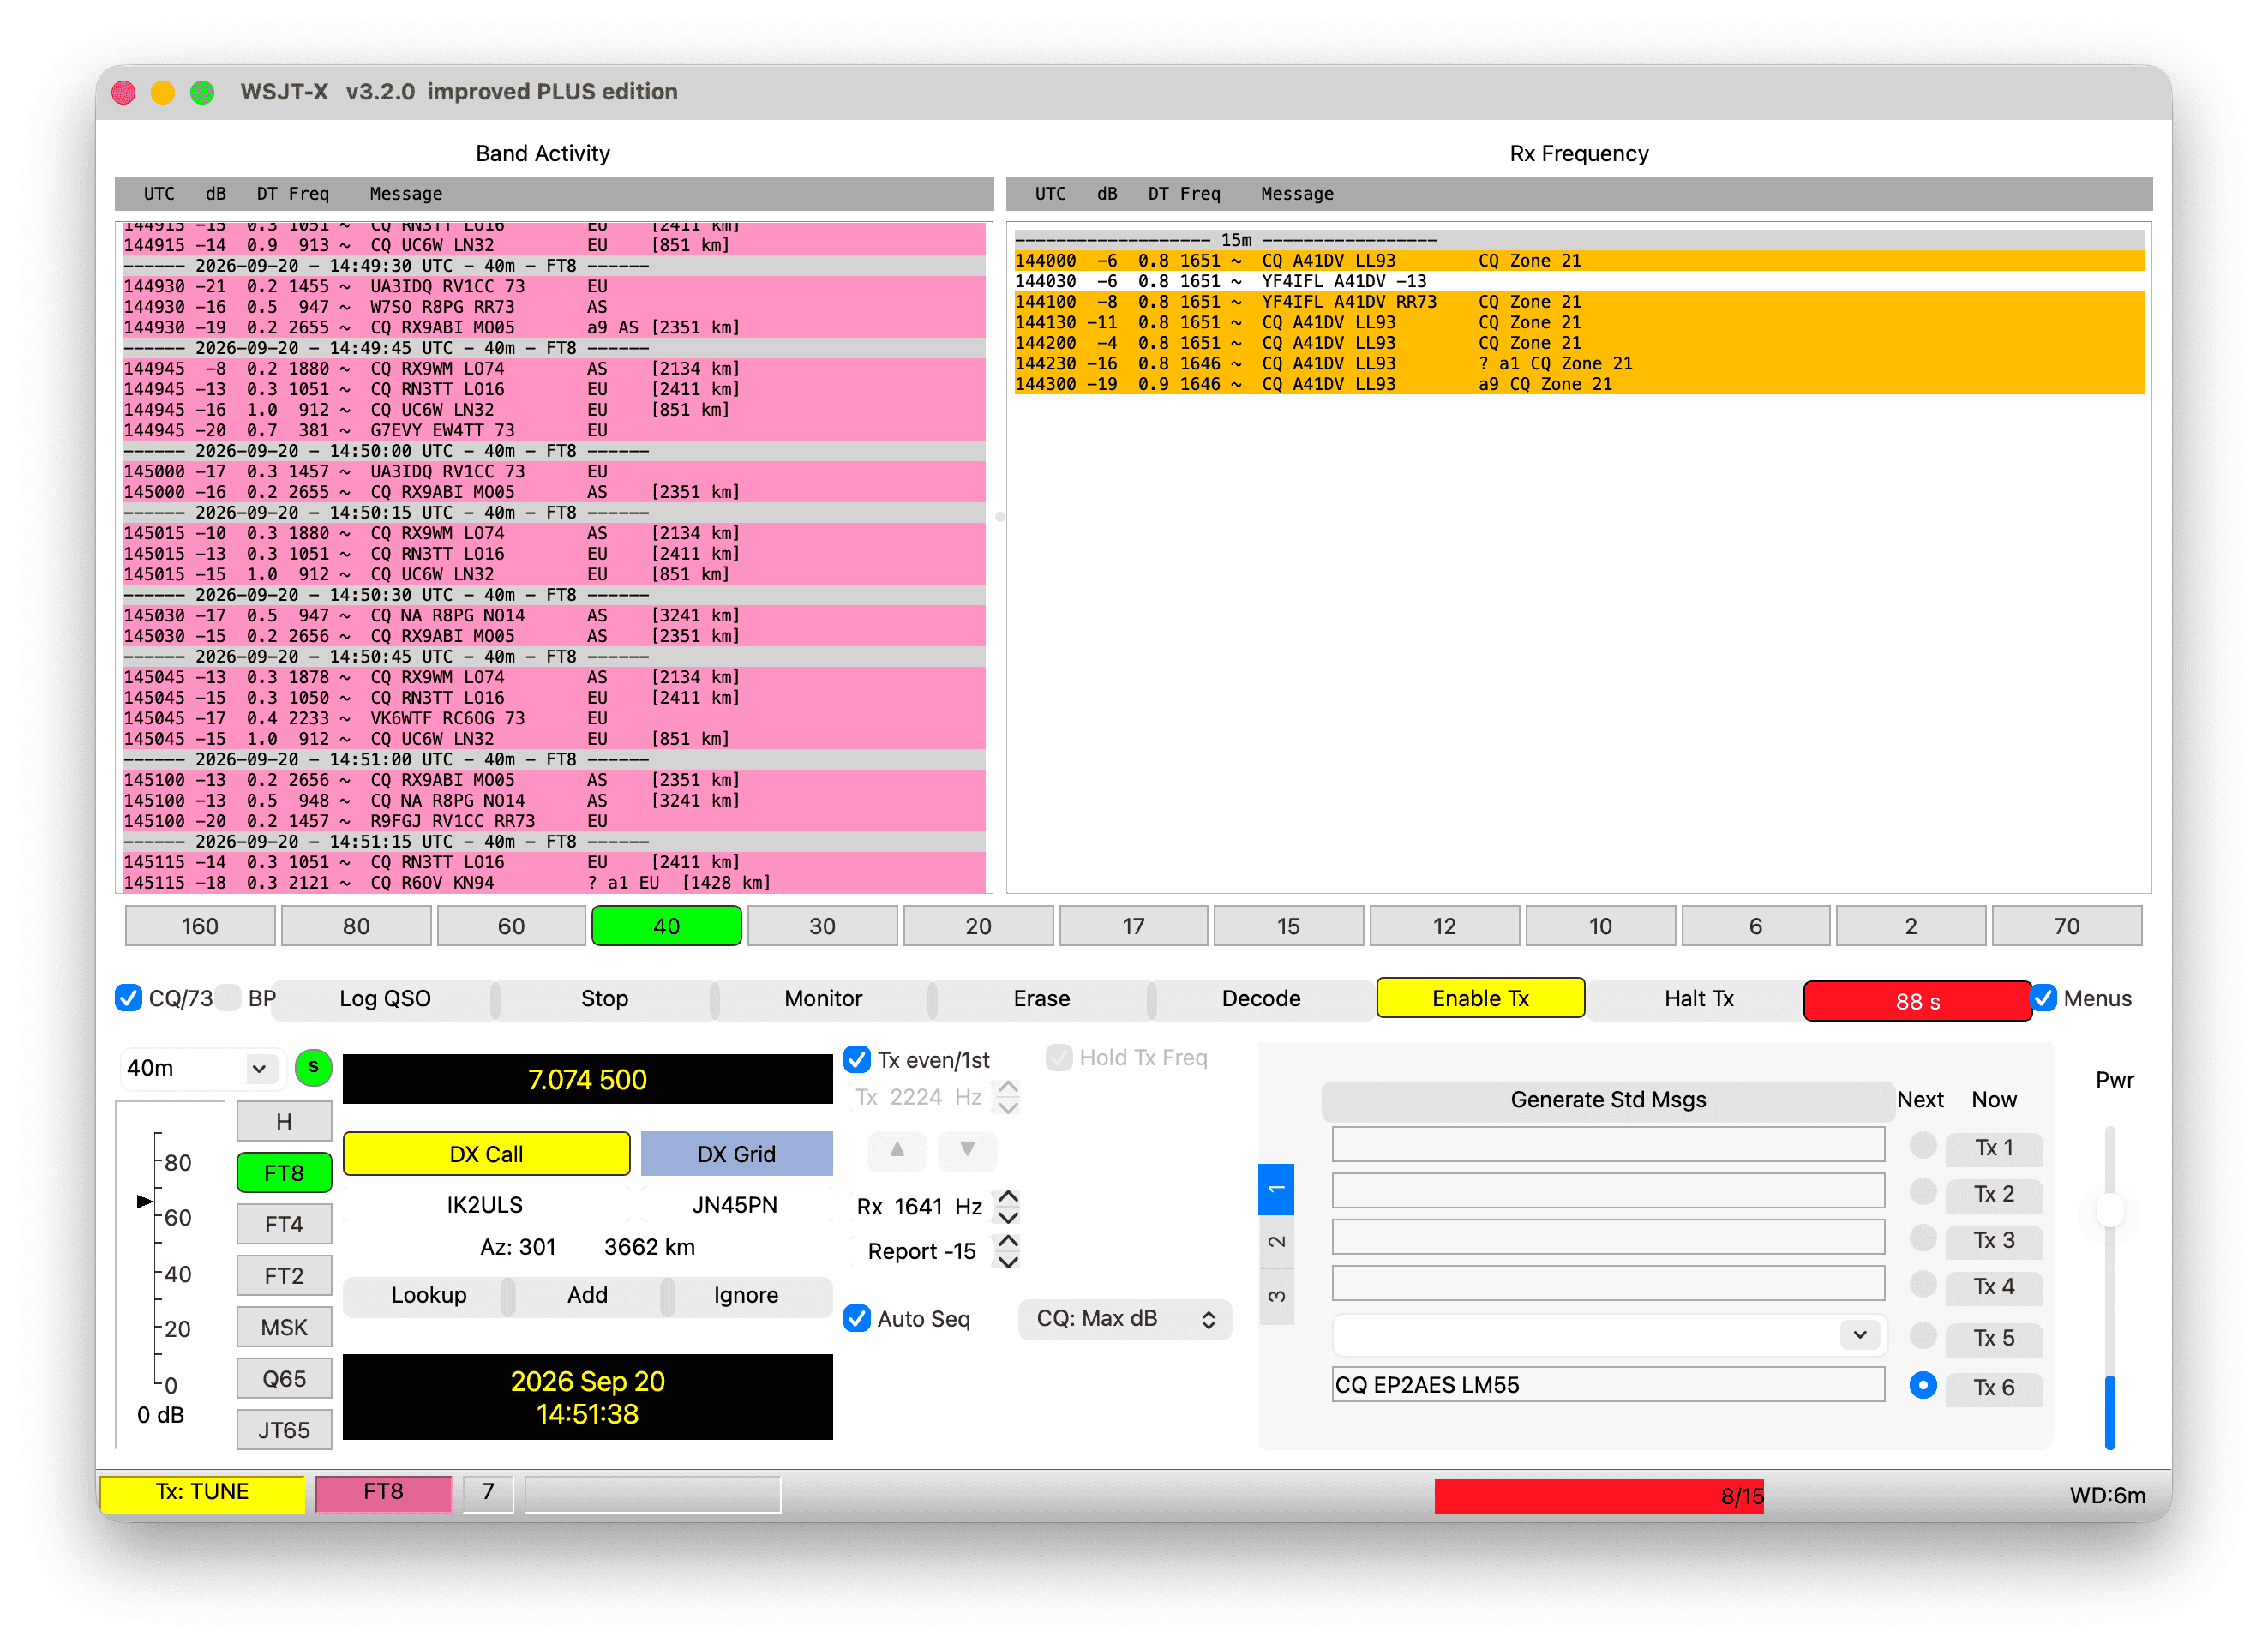Click the Lookup button
The image size is (2268, 1649).
point(429,1296)
